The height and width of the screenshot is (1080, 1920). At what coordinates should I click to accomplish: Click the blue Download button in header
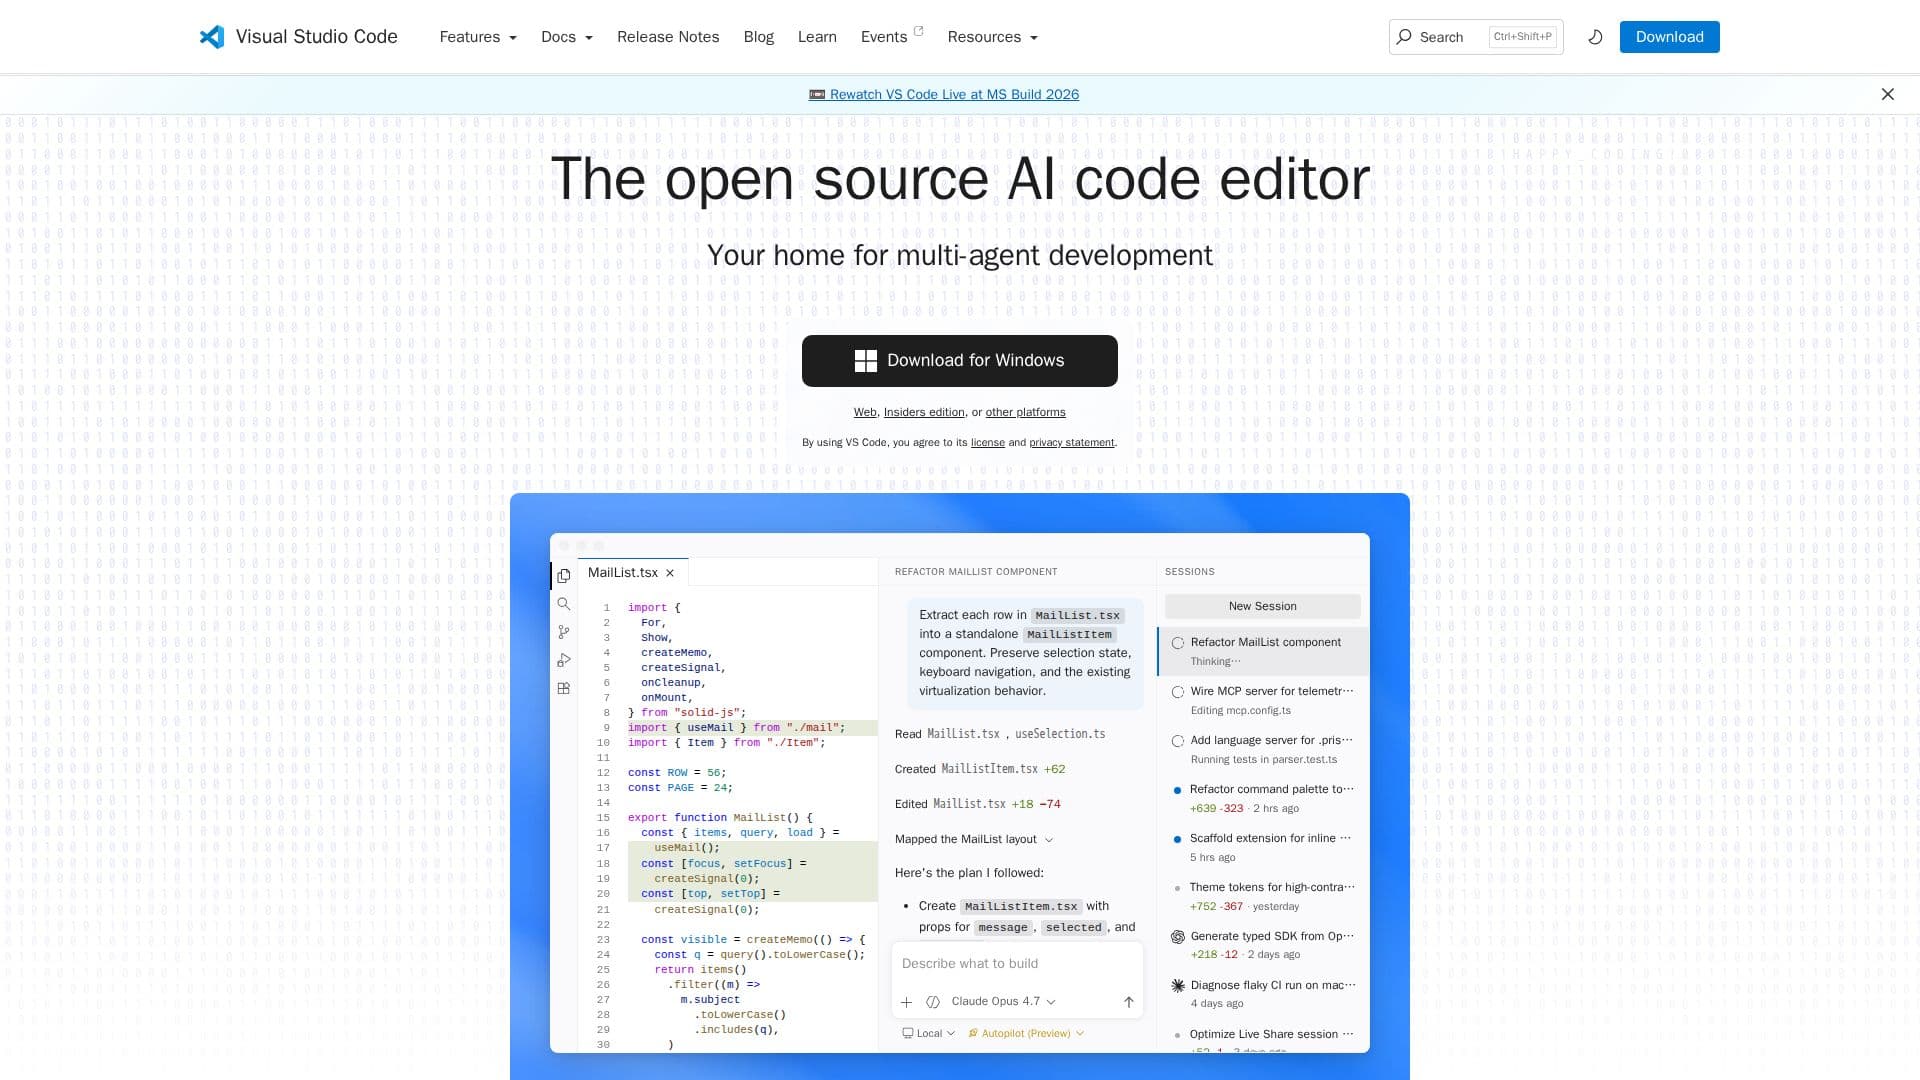click(x=1669, y=37)
